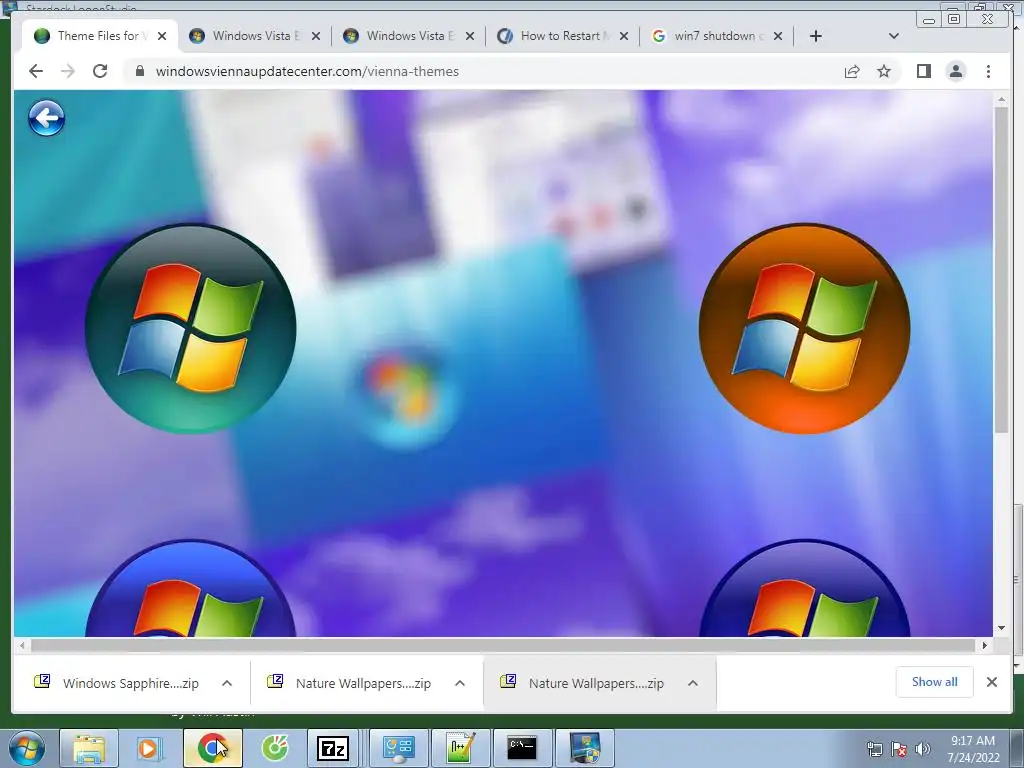This screenshot has width=1024, height=768.
Task: Open the Chrome profile icon
Action: click(x=956, y=71)
